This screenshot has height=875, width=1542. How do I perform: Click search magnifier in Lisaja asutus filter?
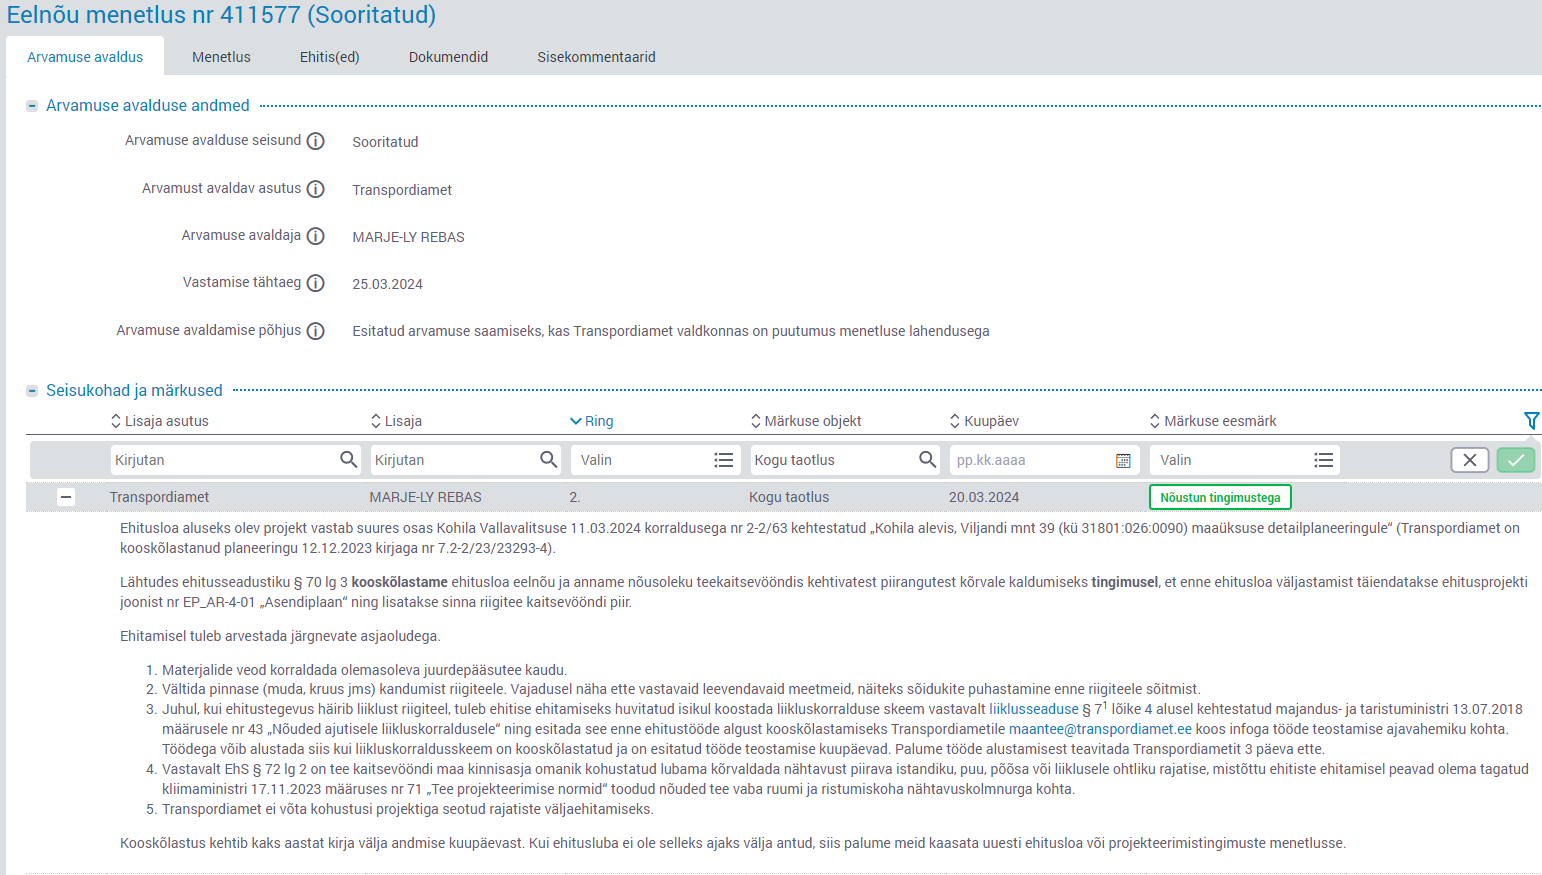[x=348, y=460]
